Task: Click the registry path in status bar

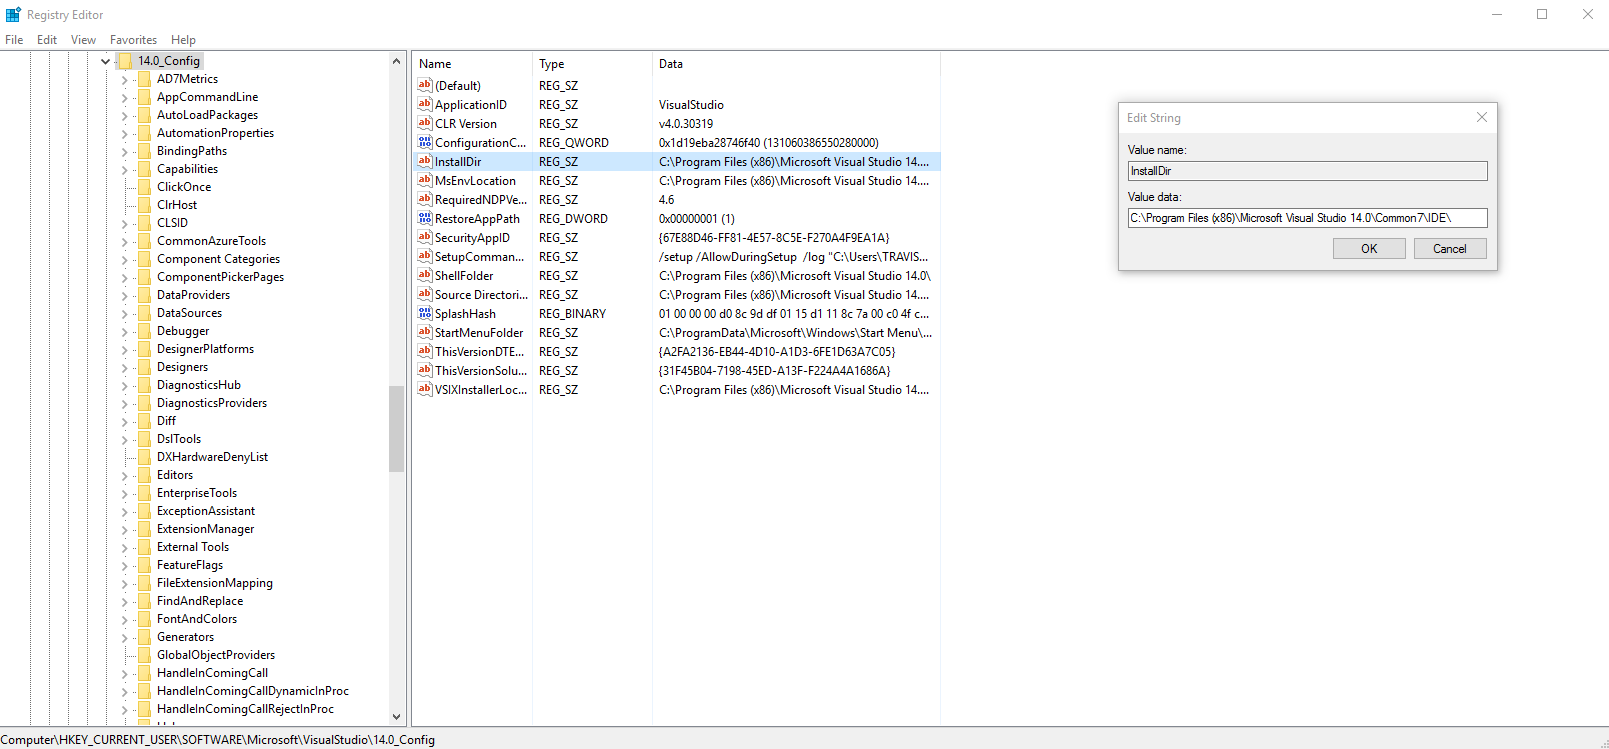Action: click(x=218, y=740)
